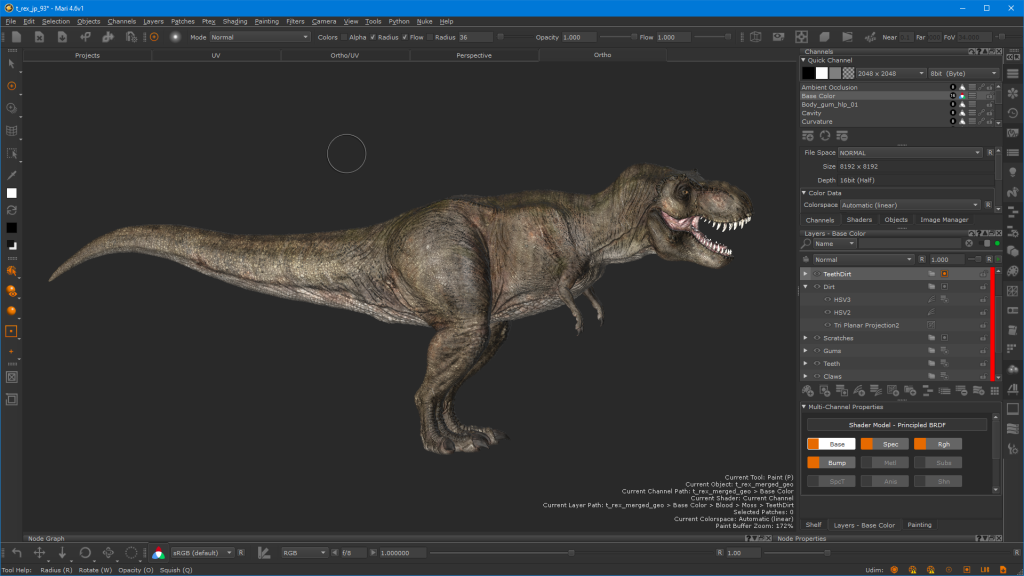Screen dimensions: 1024x576
Task: Hide the Dirt layer group via eye icon
Action: click(817, 287)
